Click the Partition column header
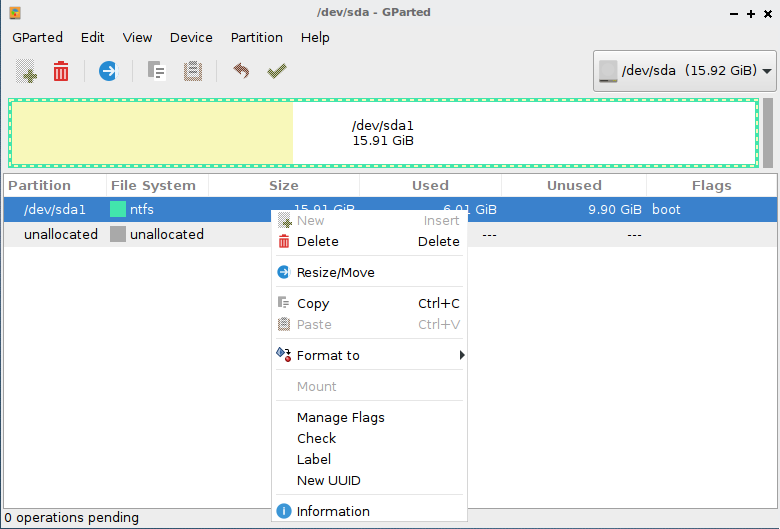The height and width of the screenshot is (529, 780). [x=55, y=186]
